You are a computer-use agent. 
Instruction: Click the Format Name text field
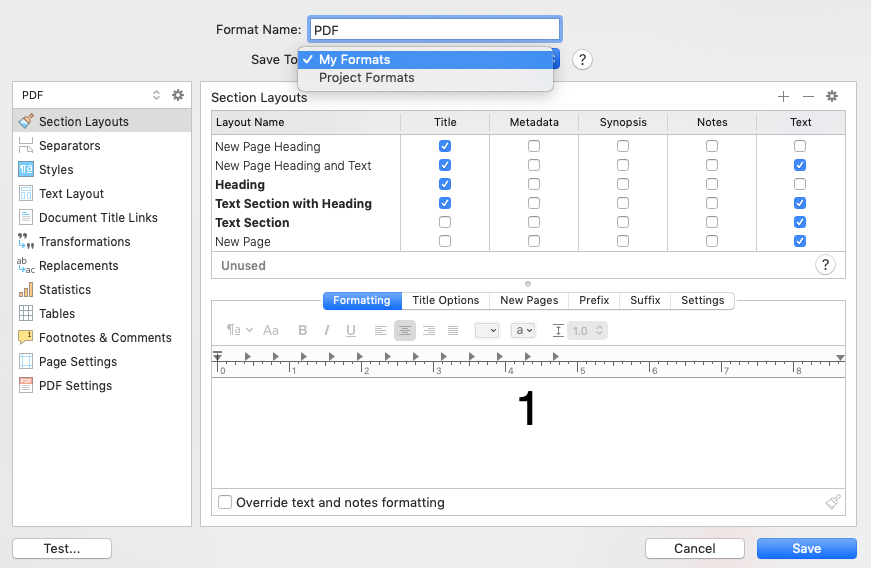435,29
